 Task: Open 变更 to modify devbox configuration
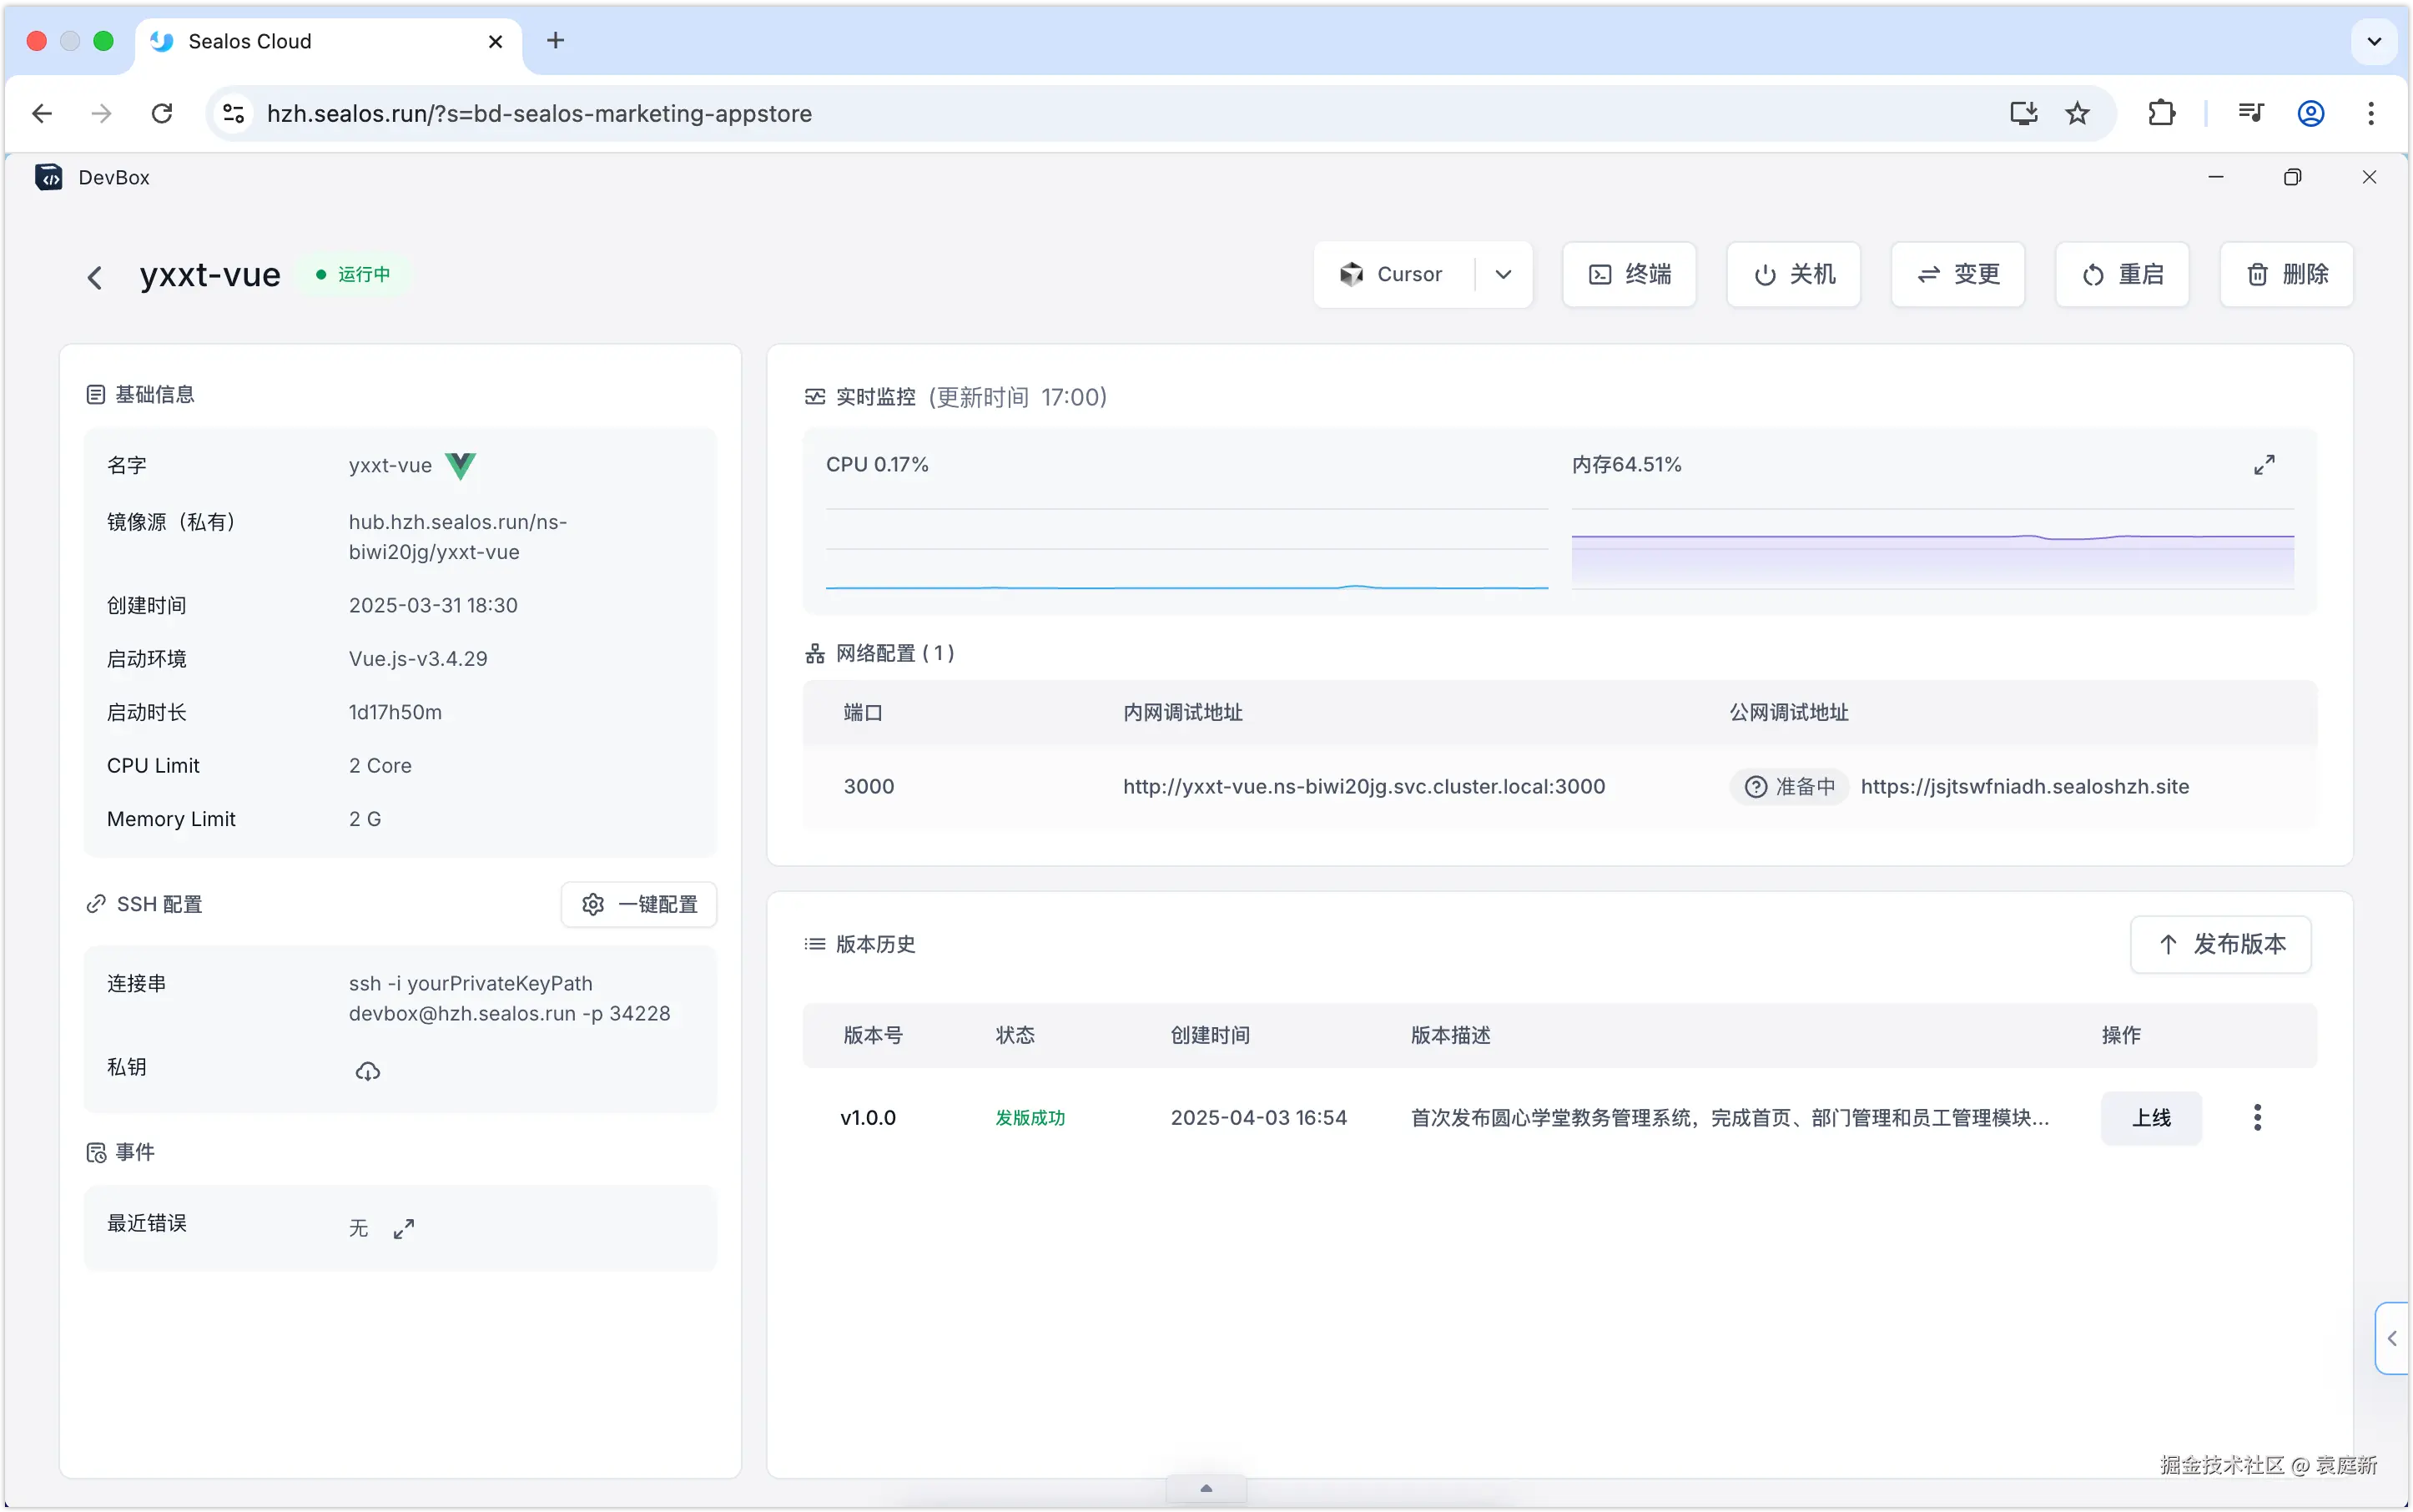1956,274
